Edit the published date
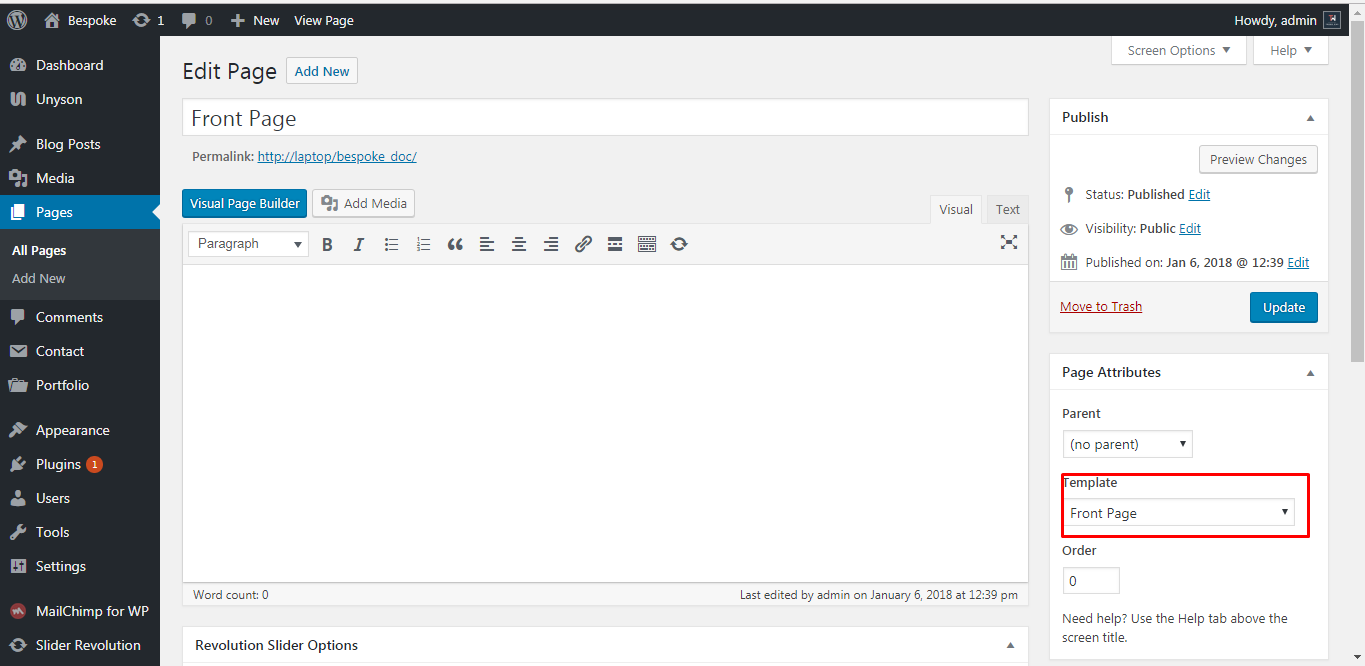The height and width of the screenshot is (666, 1365). click(1298, 263)
